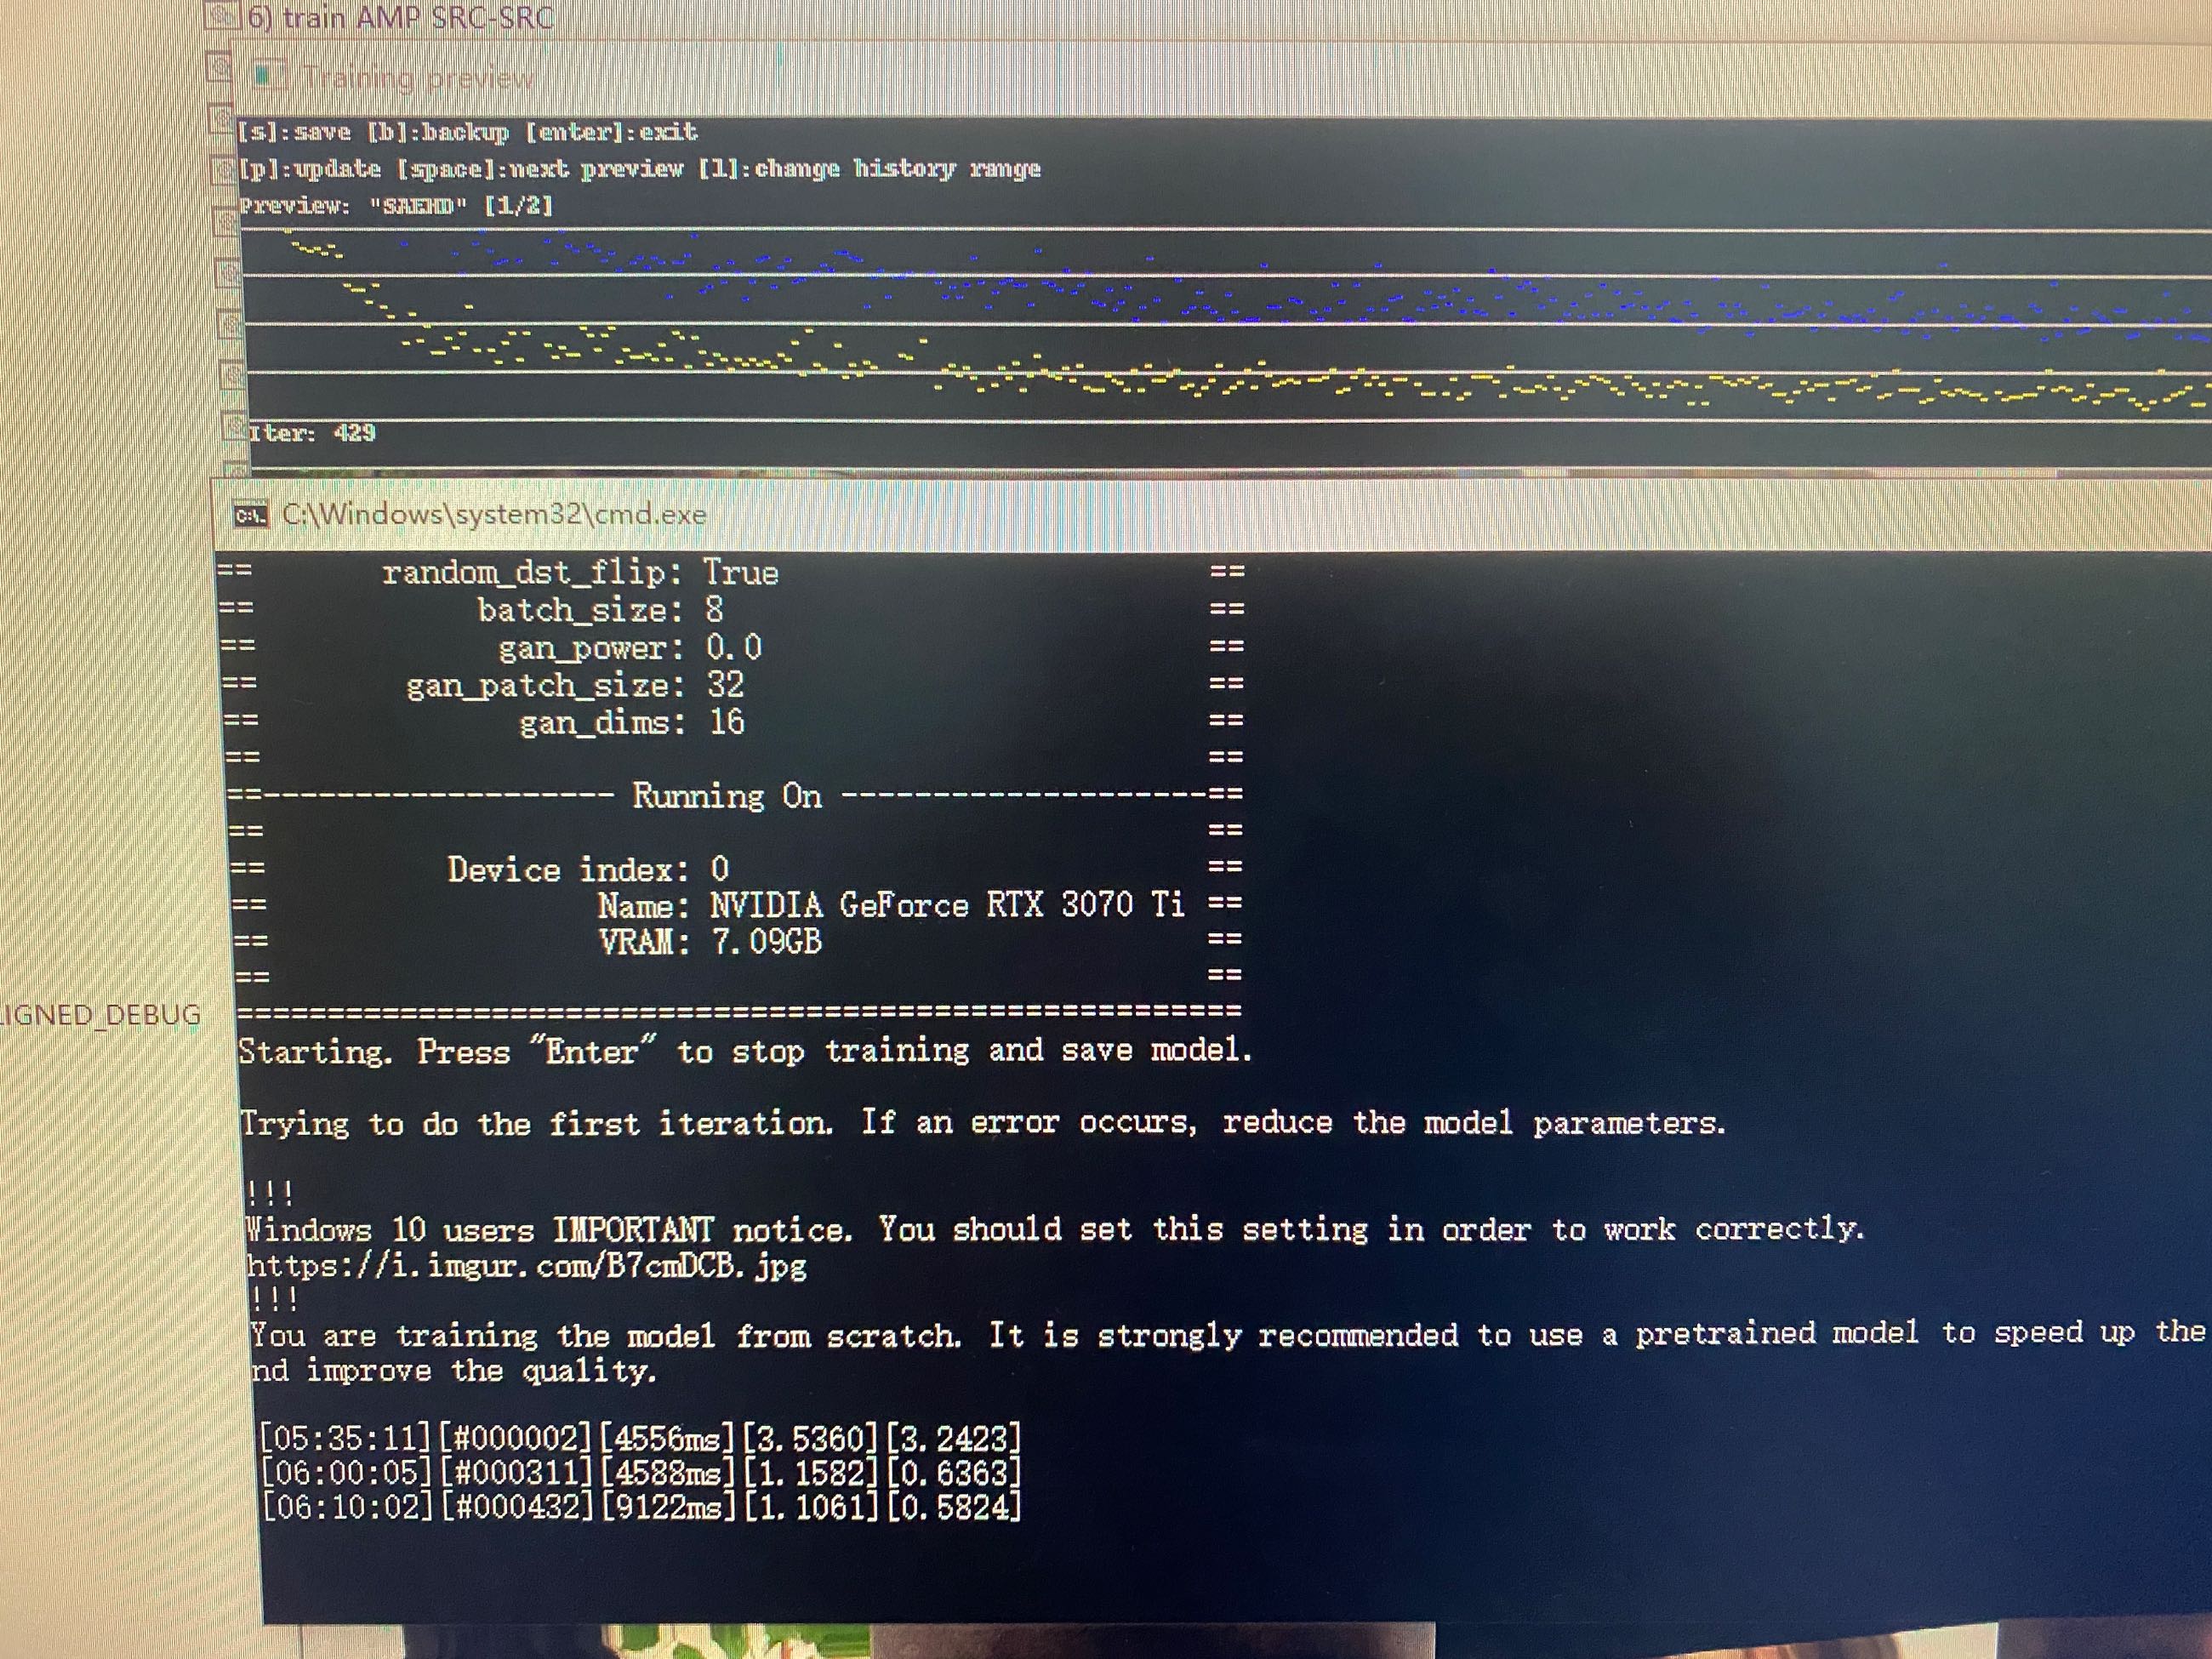This screenshot has height=1659, width=2212.
Task: Open the '6) train AMP SRC-SRC' batch file
Action: click(x=400, y=17)
